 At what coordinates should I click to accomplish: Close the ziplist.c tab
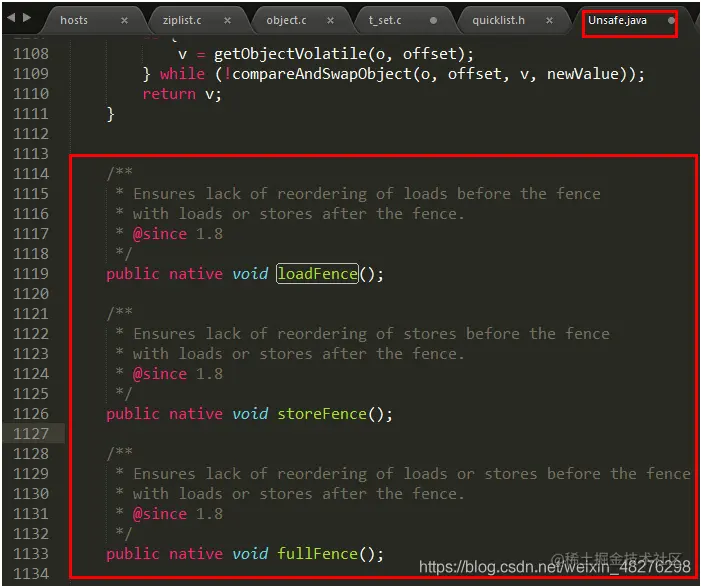(227, 21)
